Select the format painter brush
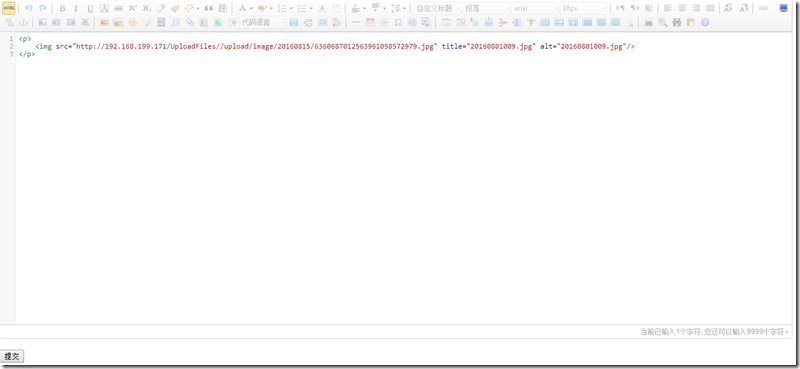The image size is (800, 369). [175, 8]
